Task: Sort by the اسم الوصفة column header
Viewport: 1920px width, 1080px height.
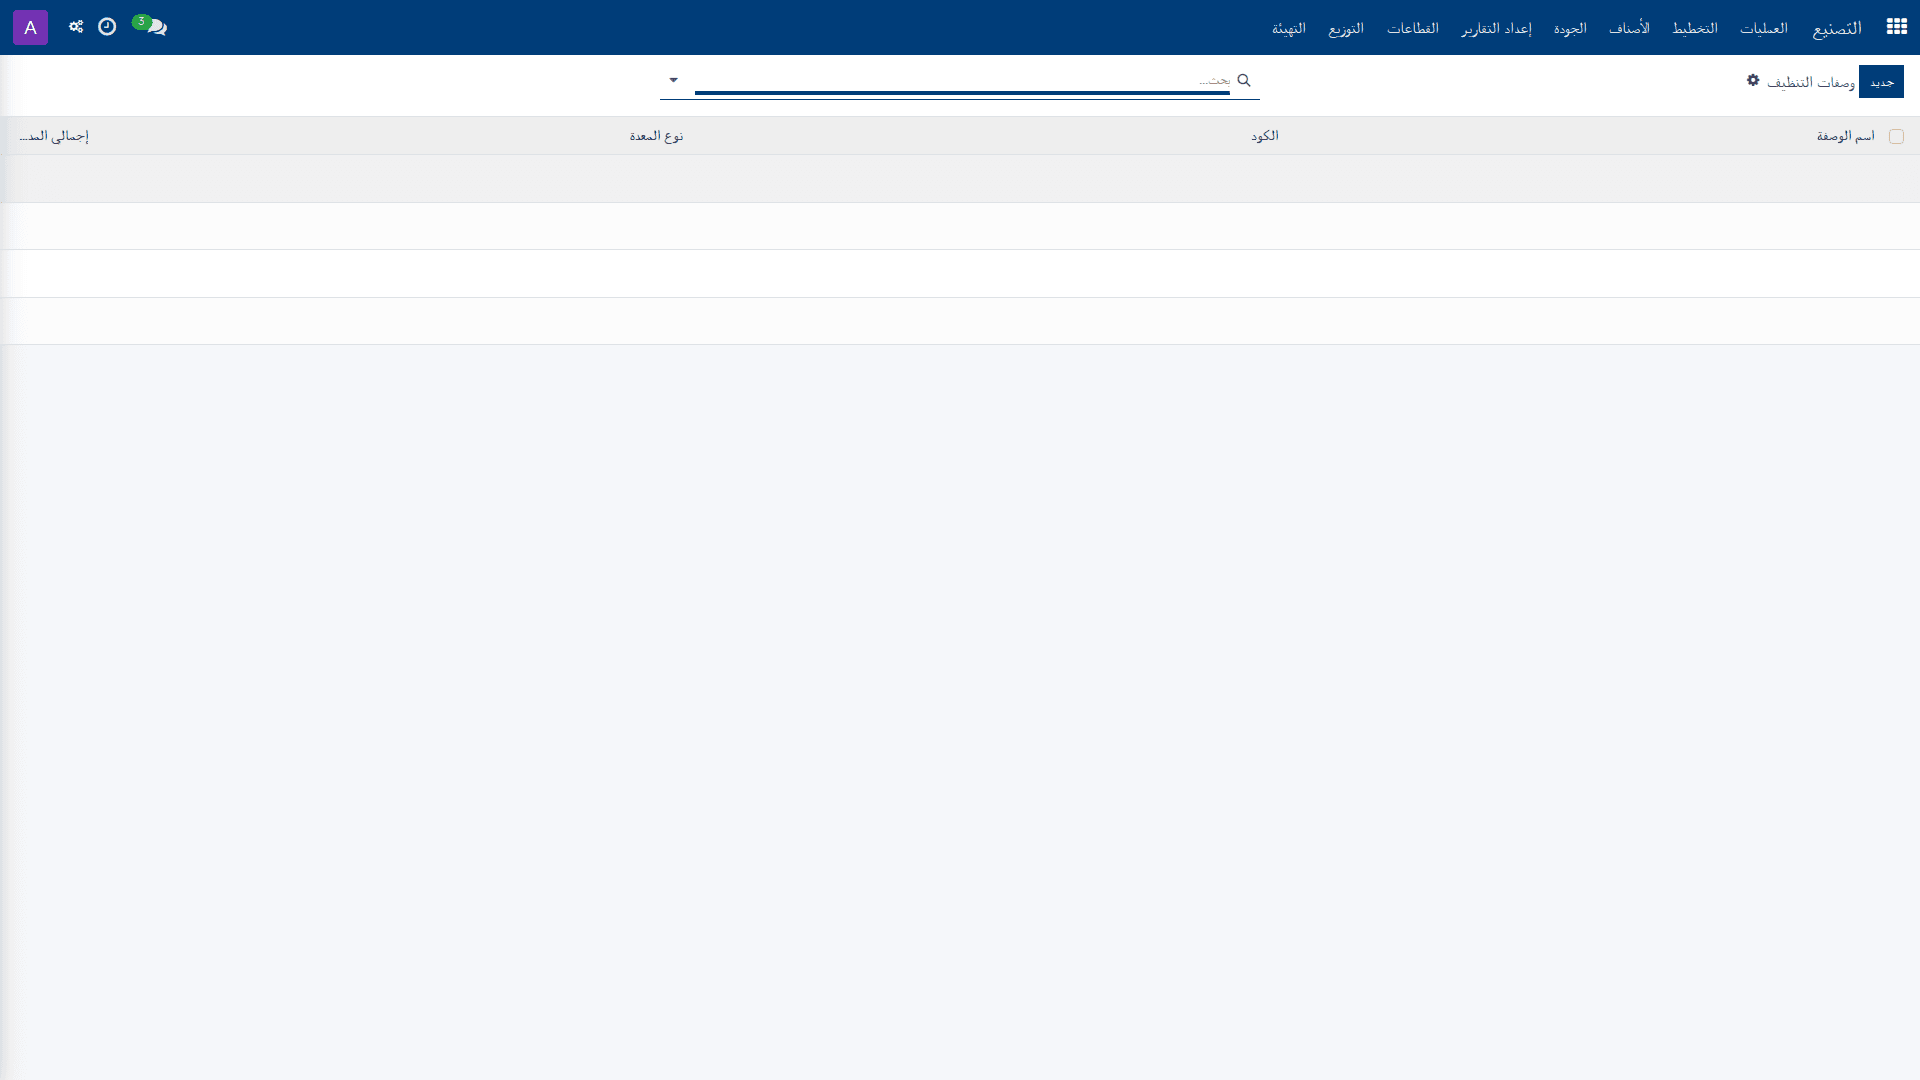Action: pyautogui.click(x=1845, y=136)
